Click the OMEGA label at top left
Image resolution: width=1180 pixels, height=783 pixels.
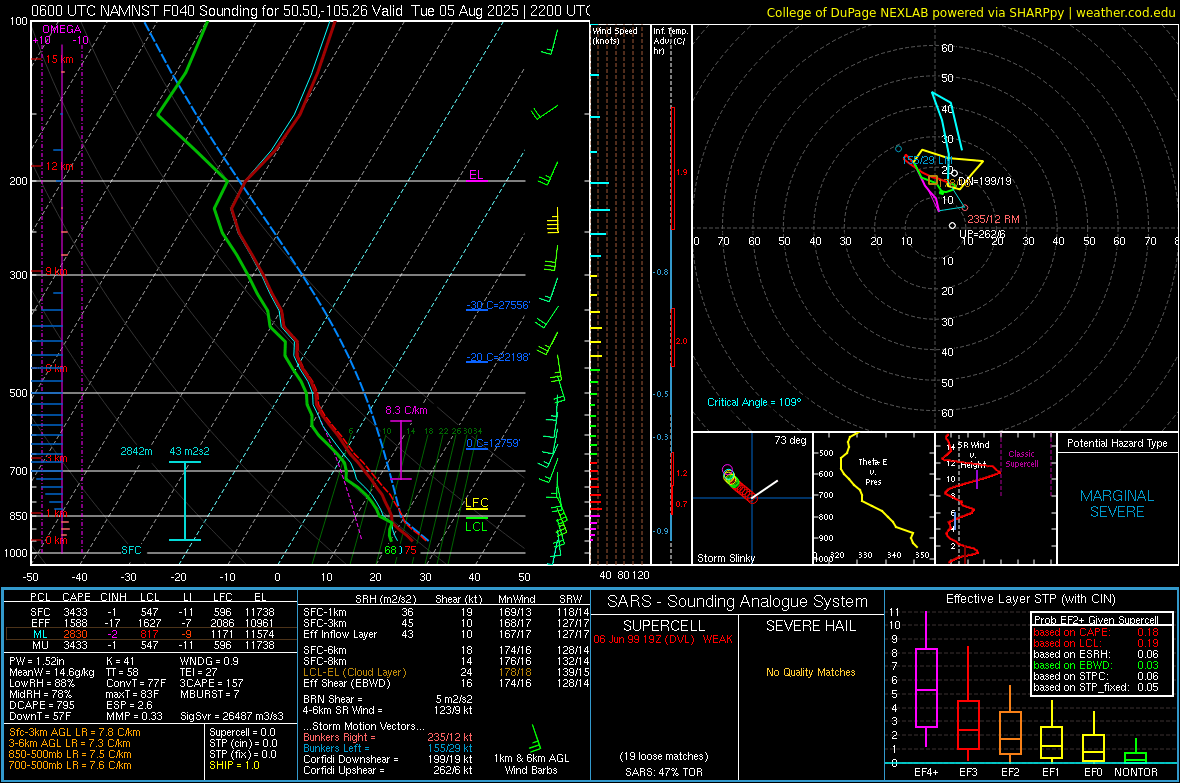62,29
